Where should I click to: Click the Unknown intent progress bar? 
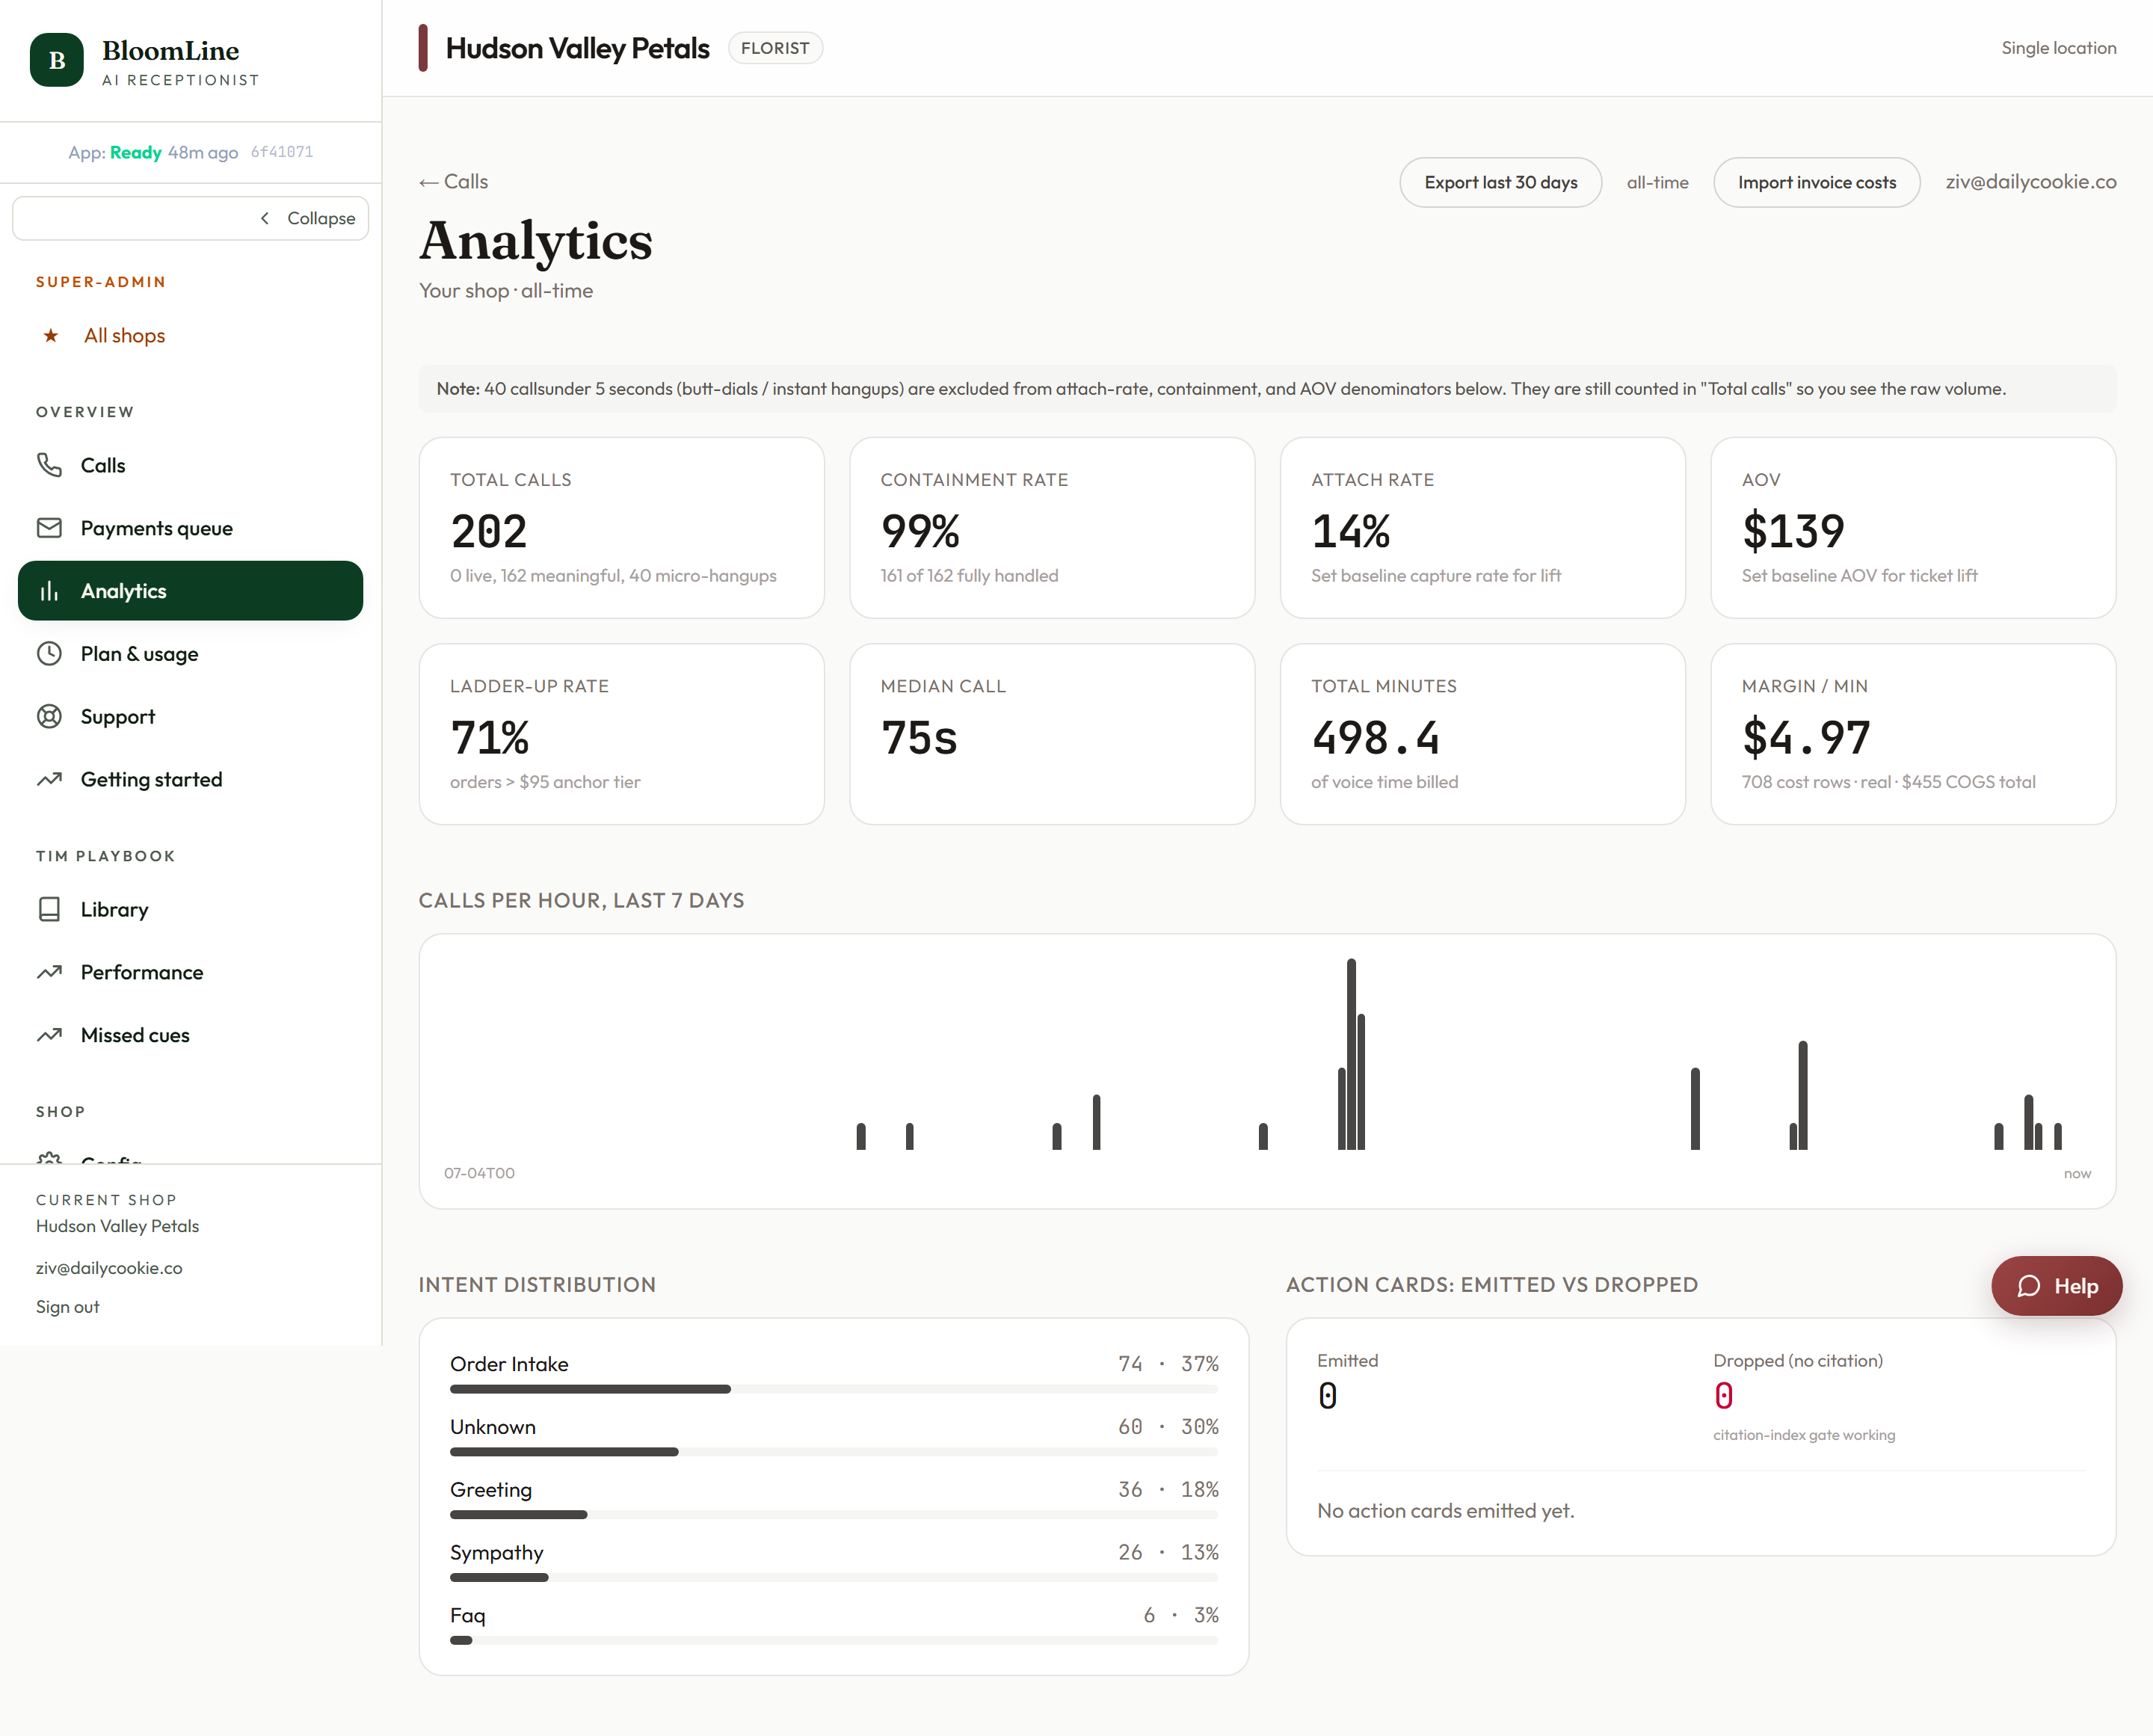coord(834,1452)
